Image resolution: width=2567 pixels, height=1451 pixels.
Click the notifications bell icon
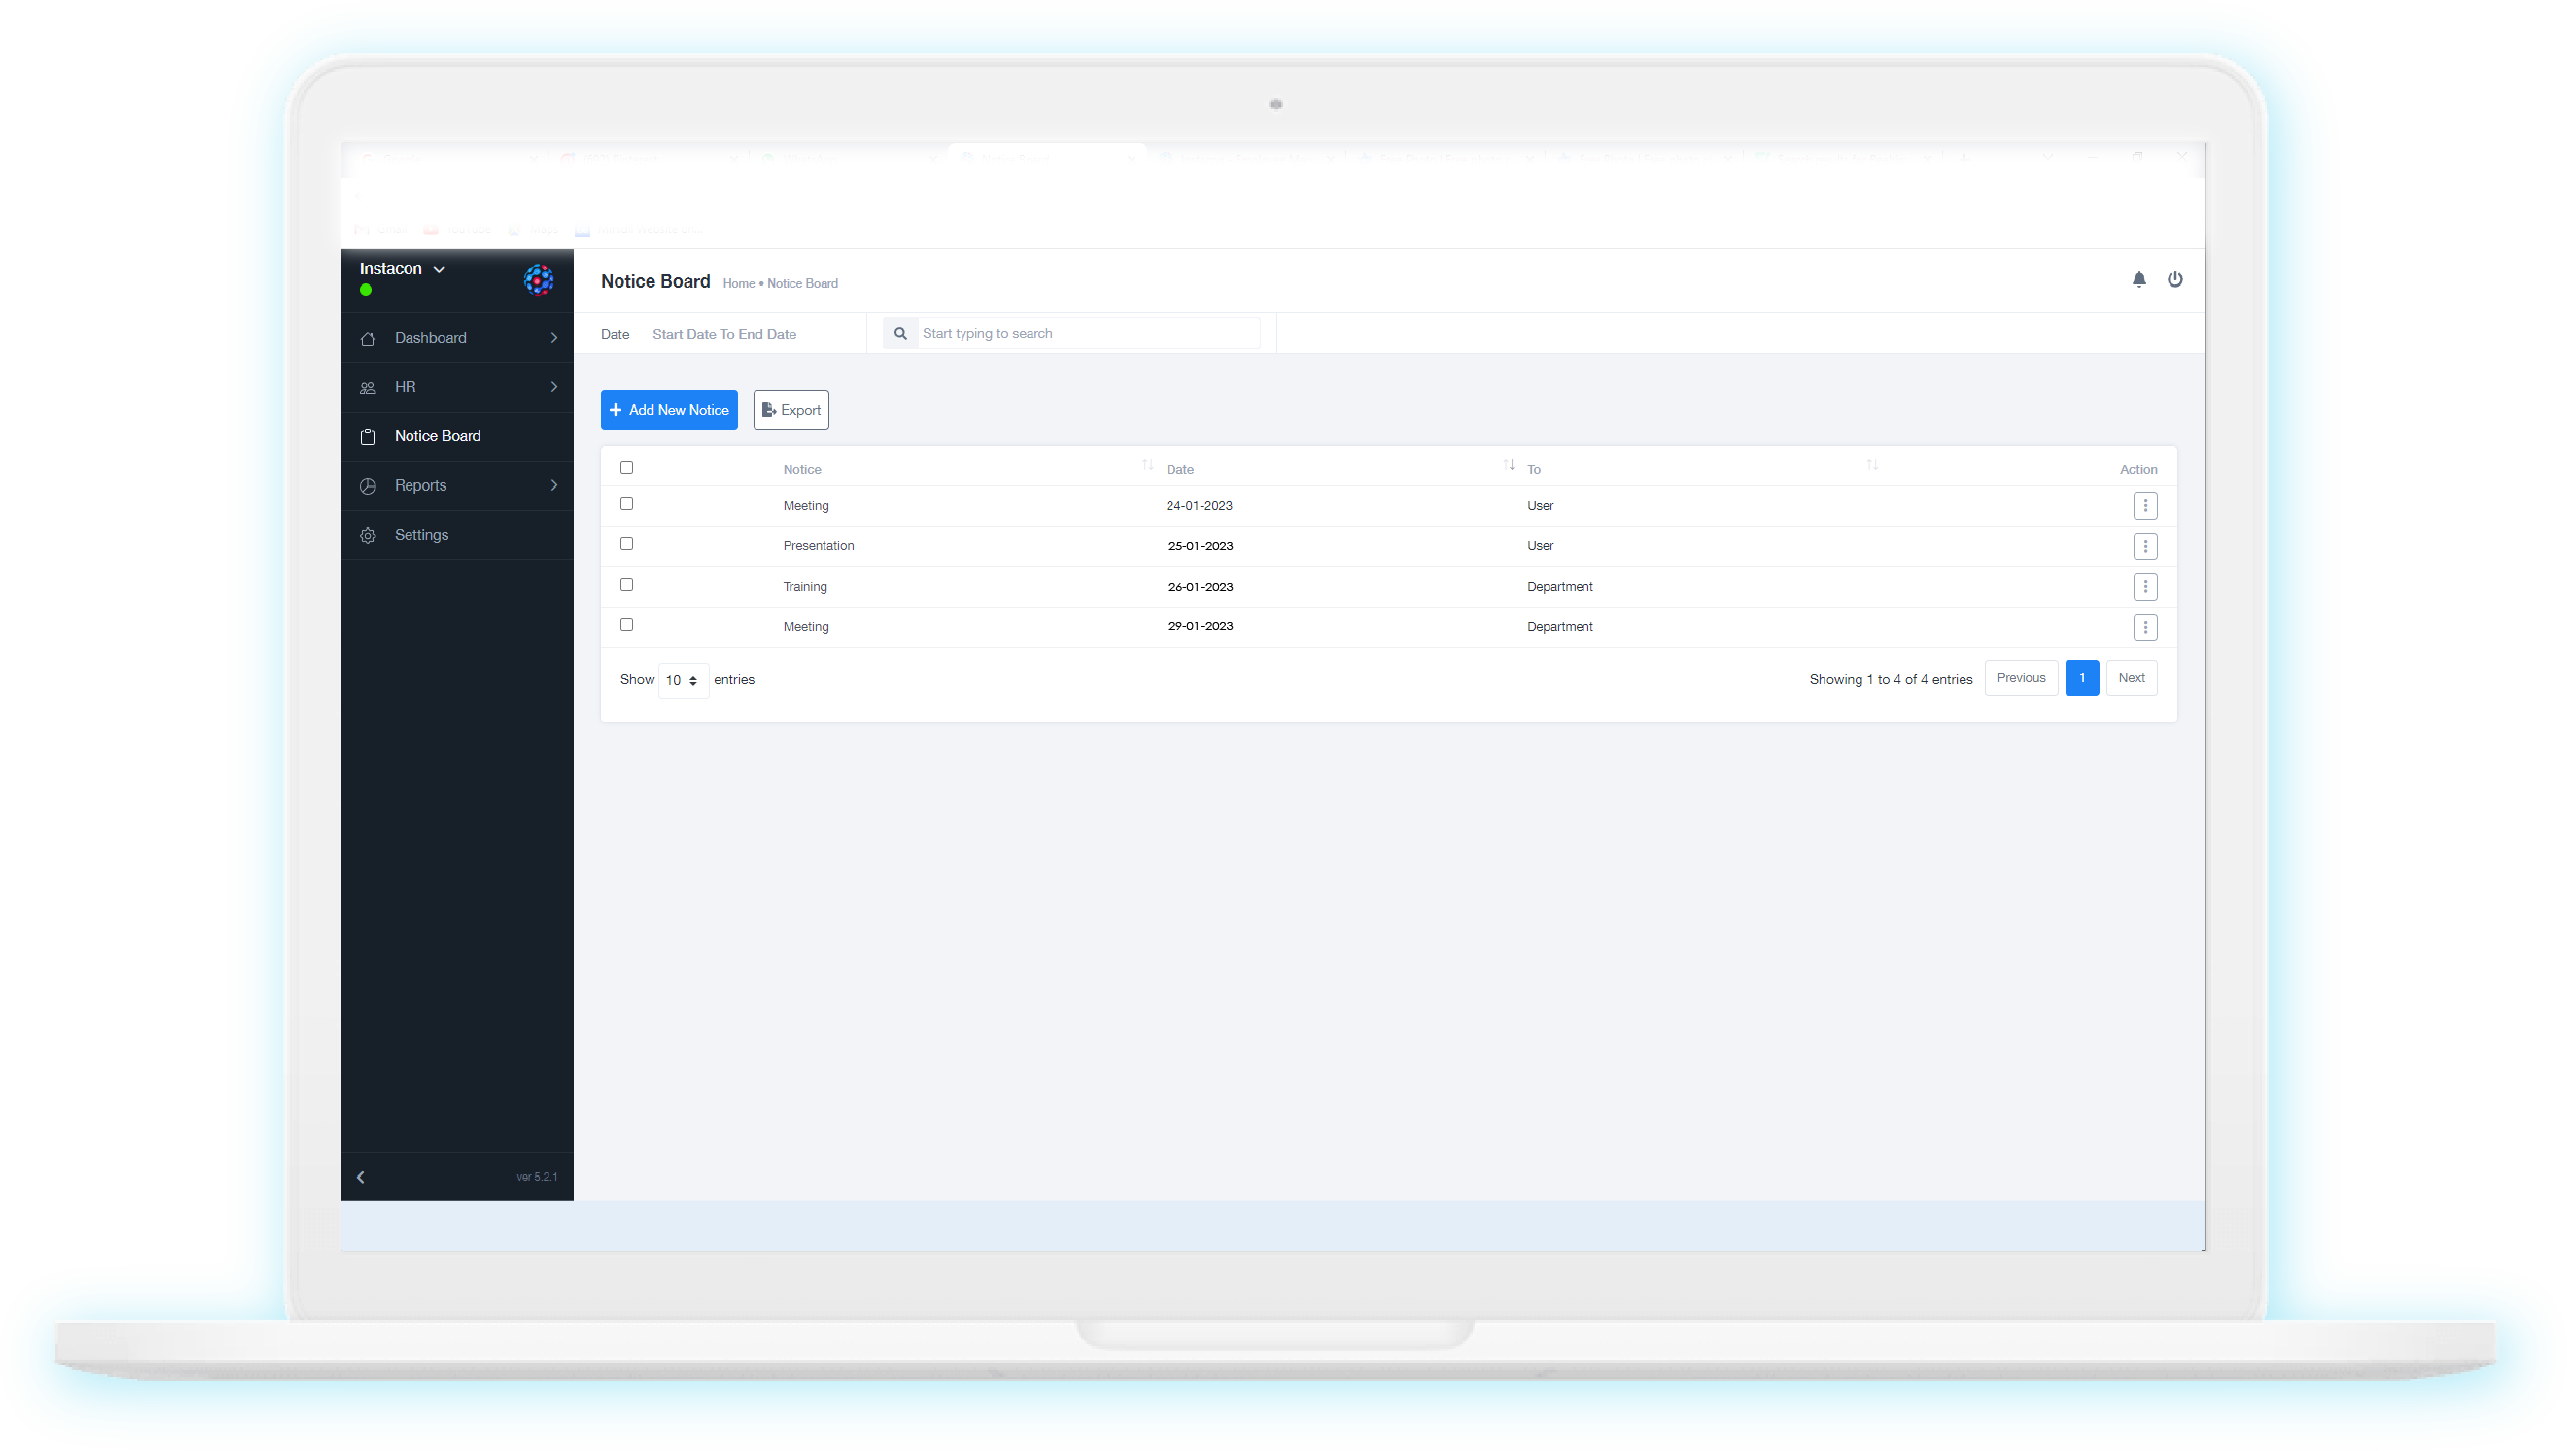(x=2139, y=280)
